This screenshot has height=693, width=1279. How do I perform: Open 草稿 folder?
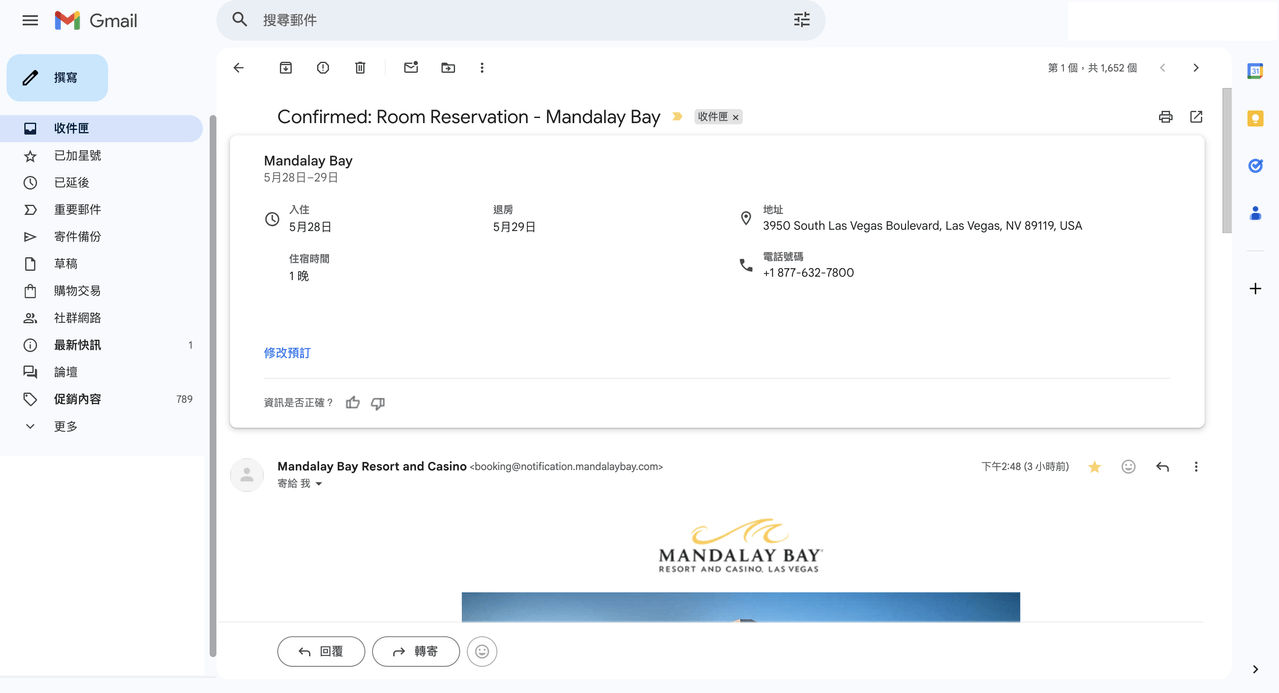[101, 264]
